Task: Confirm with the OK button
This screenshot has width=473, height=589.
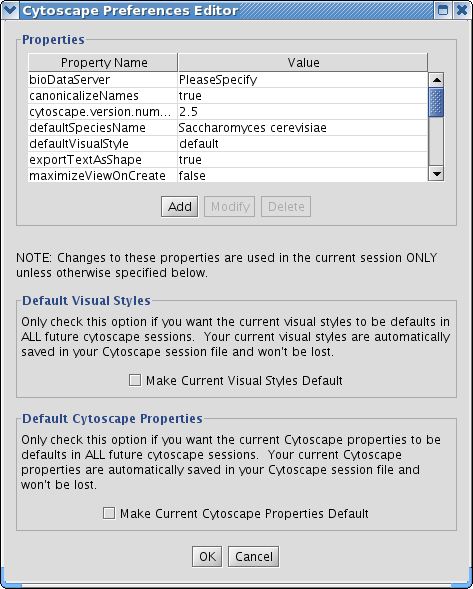Action: click(x=207, y=556)
